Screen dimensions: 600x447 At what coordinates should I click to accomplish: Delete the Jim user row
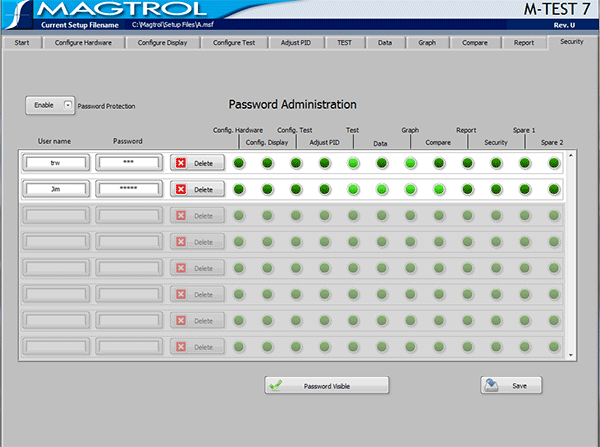[197, 189]
